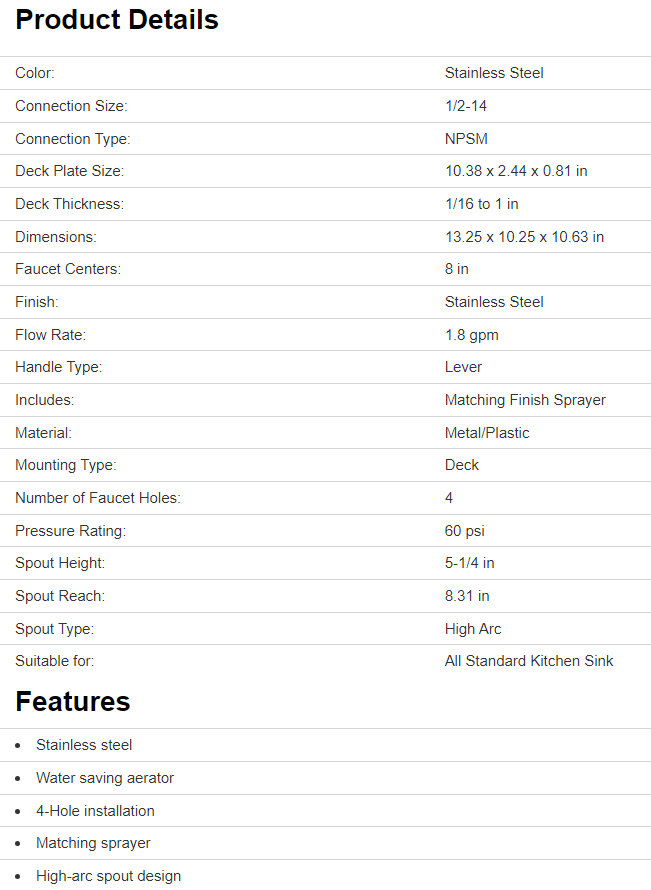Image resolution: width=651 pixels, height=890 pixels.
Task: Click the Lever handle type value
Action: click(463, 367)
